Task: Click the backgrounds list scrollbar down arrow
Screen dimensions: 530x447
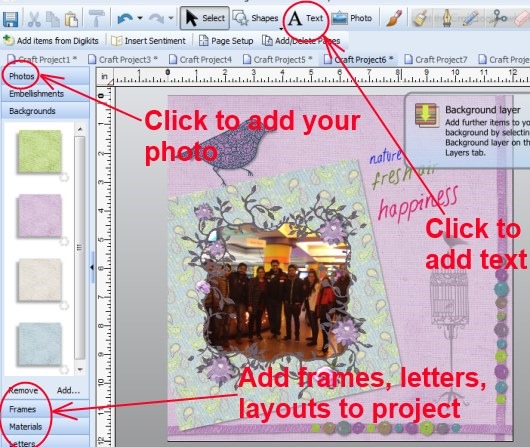Action: click(x=80, y=369)
